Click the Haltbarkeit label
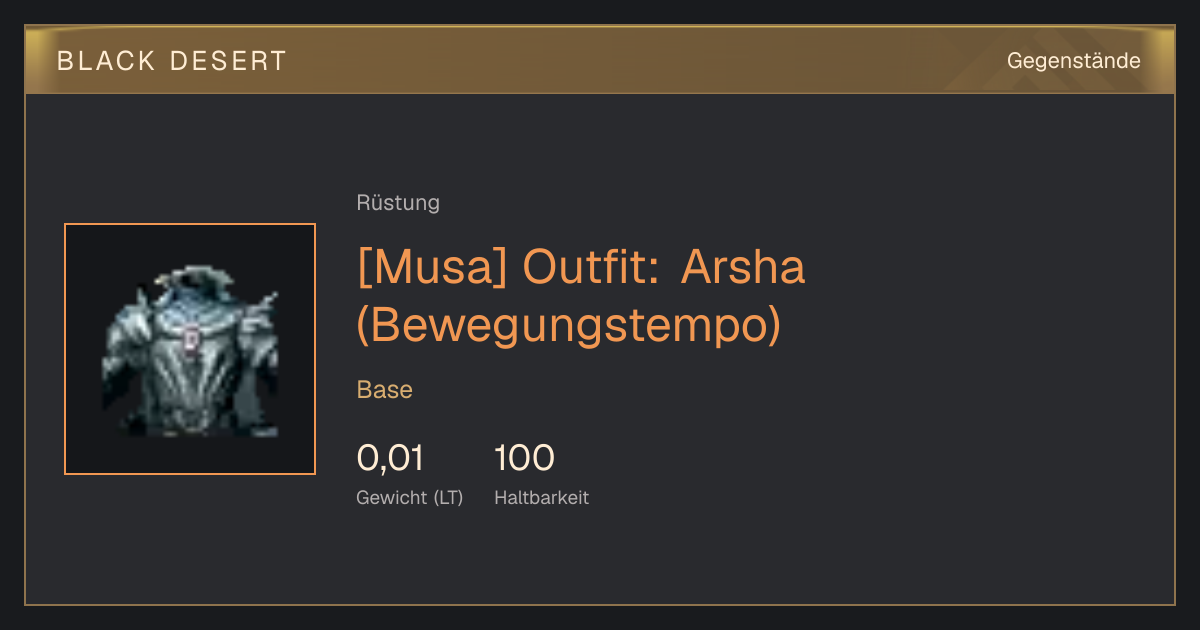 [541, 497]
